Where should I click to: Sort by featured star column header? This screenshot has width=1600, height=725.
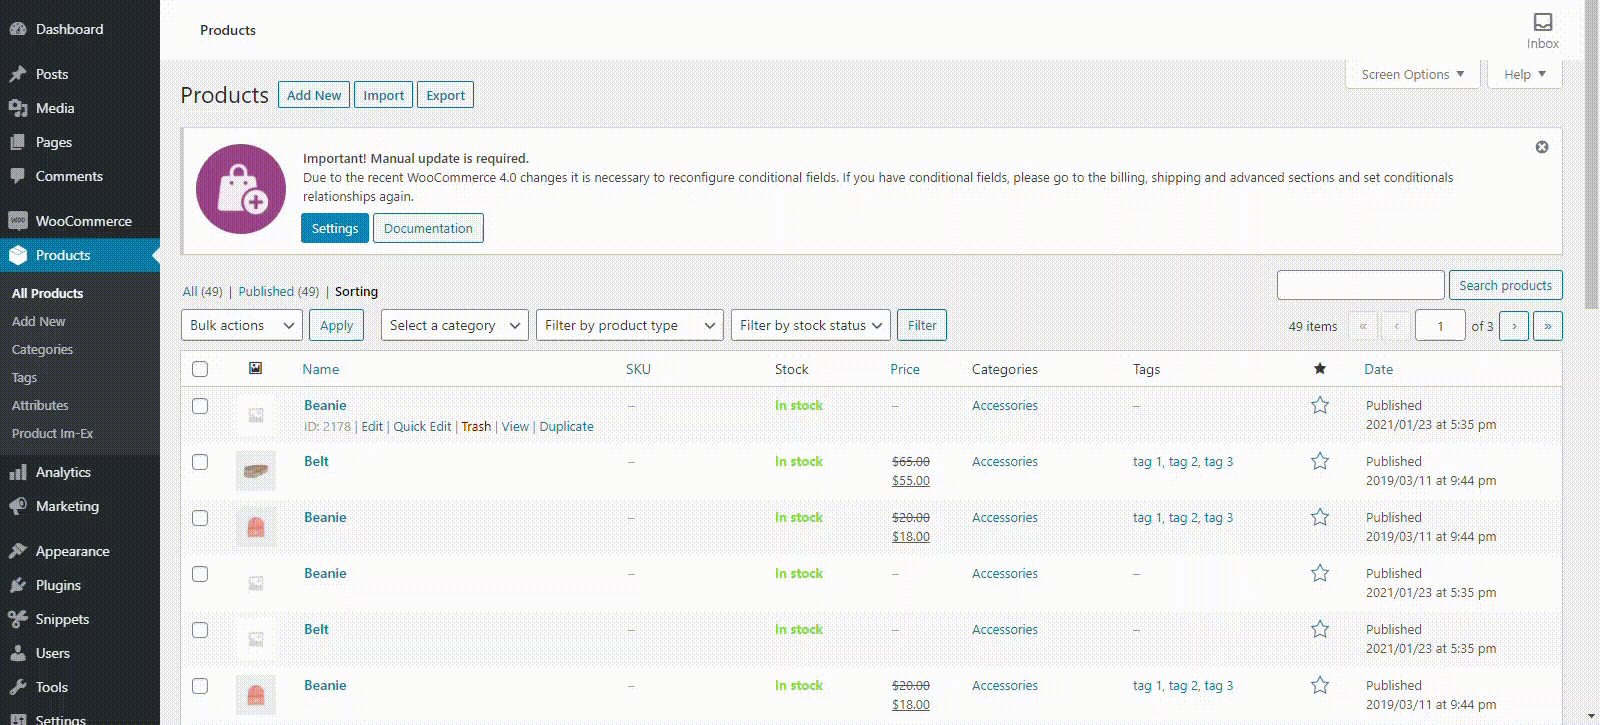point(1320,369)
